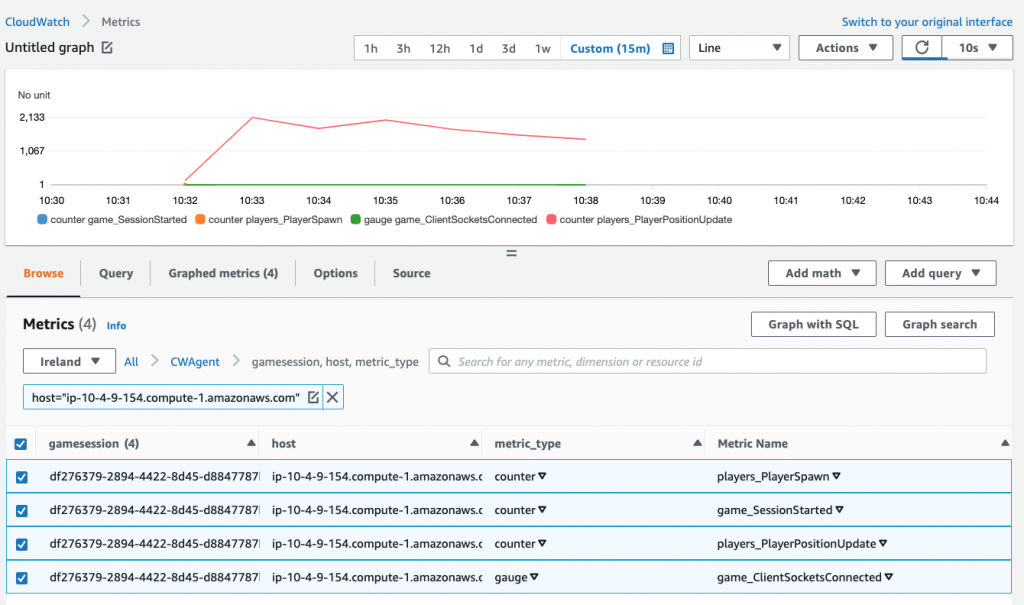The width and height of the screenshot is (1024, 605).
Task: Refresh the metrics graph
Action: click(922, 47)
